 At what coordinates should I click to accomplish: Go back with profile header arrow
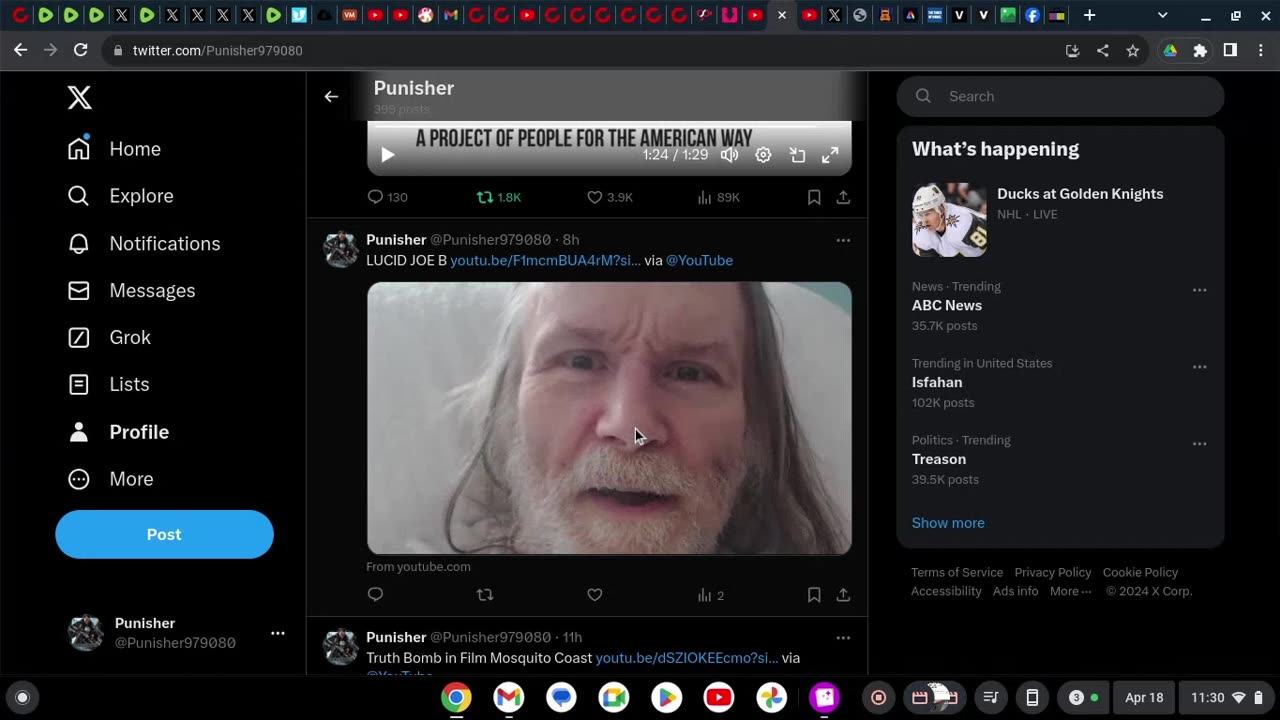click(331, 97)
